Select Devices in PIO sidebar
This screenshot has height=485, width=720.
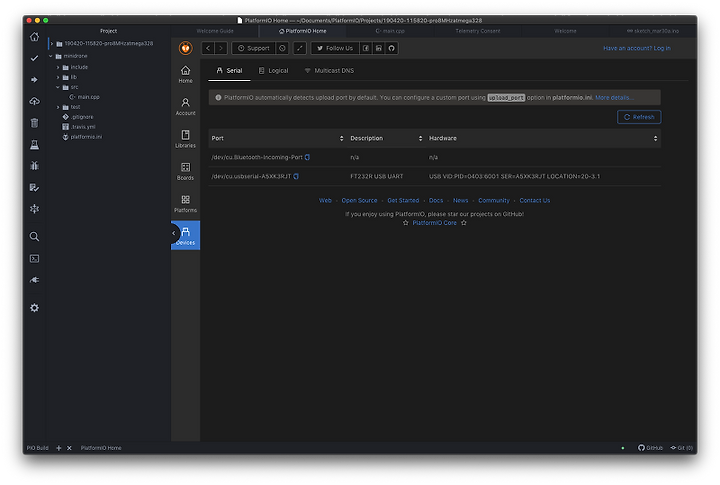(186, 236)
